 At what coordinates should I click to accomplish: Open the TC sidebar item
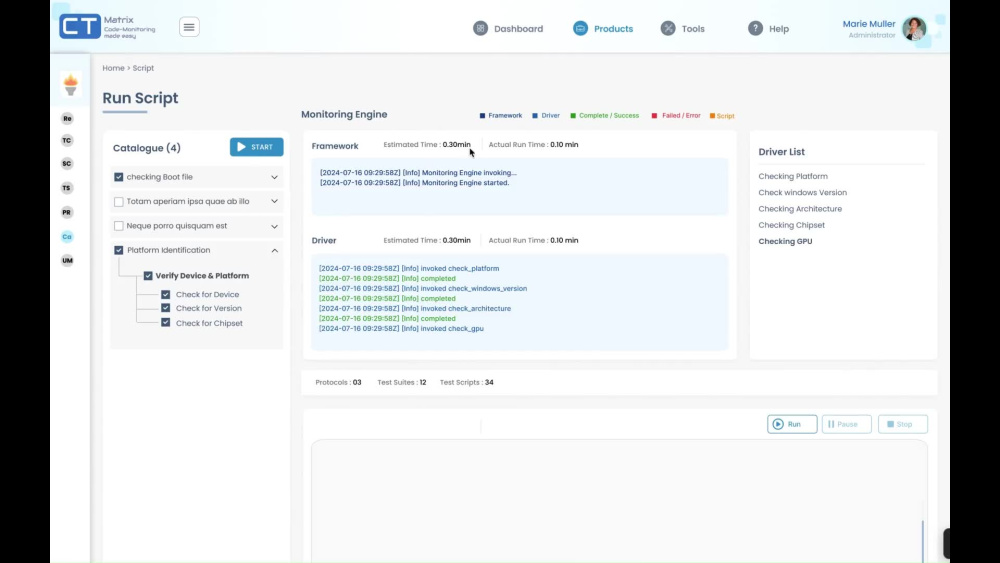[67, 140]
